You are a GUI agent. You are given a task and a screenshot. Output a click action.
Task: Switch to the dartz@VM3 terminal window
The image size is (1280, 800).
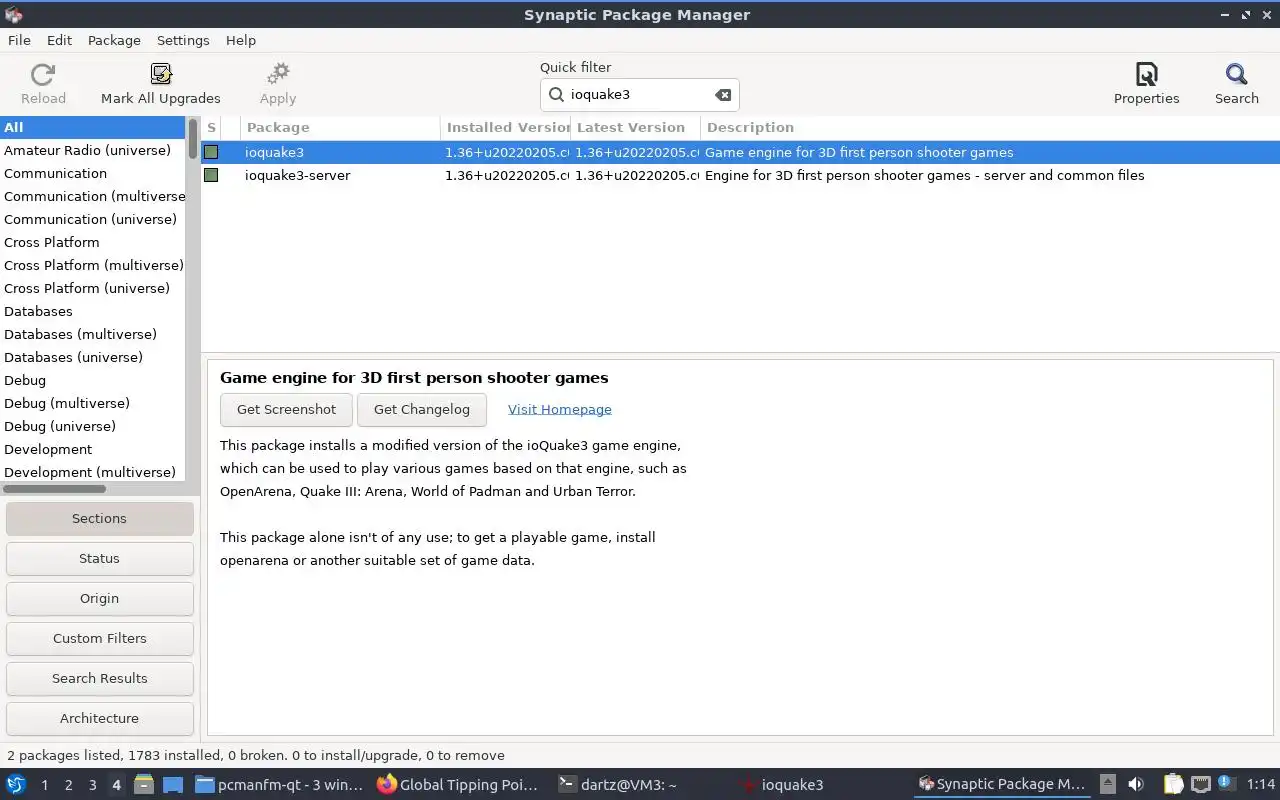(x=640, y=784)
